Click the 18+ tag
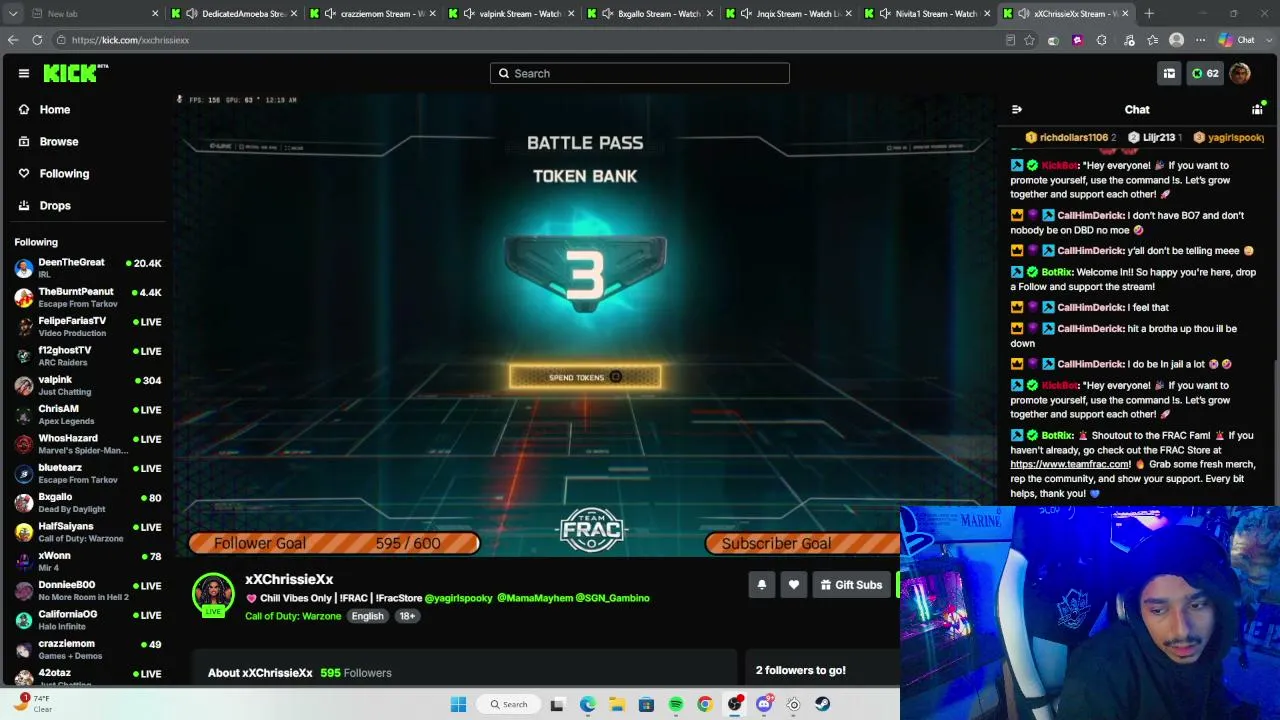Viewport: 1280px width, 720px height. (407, 616)
